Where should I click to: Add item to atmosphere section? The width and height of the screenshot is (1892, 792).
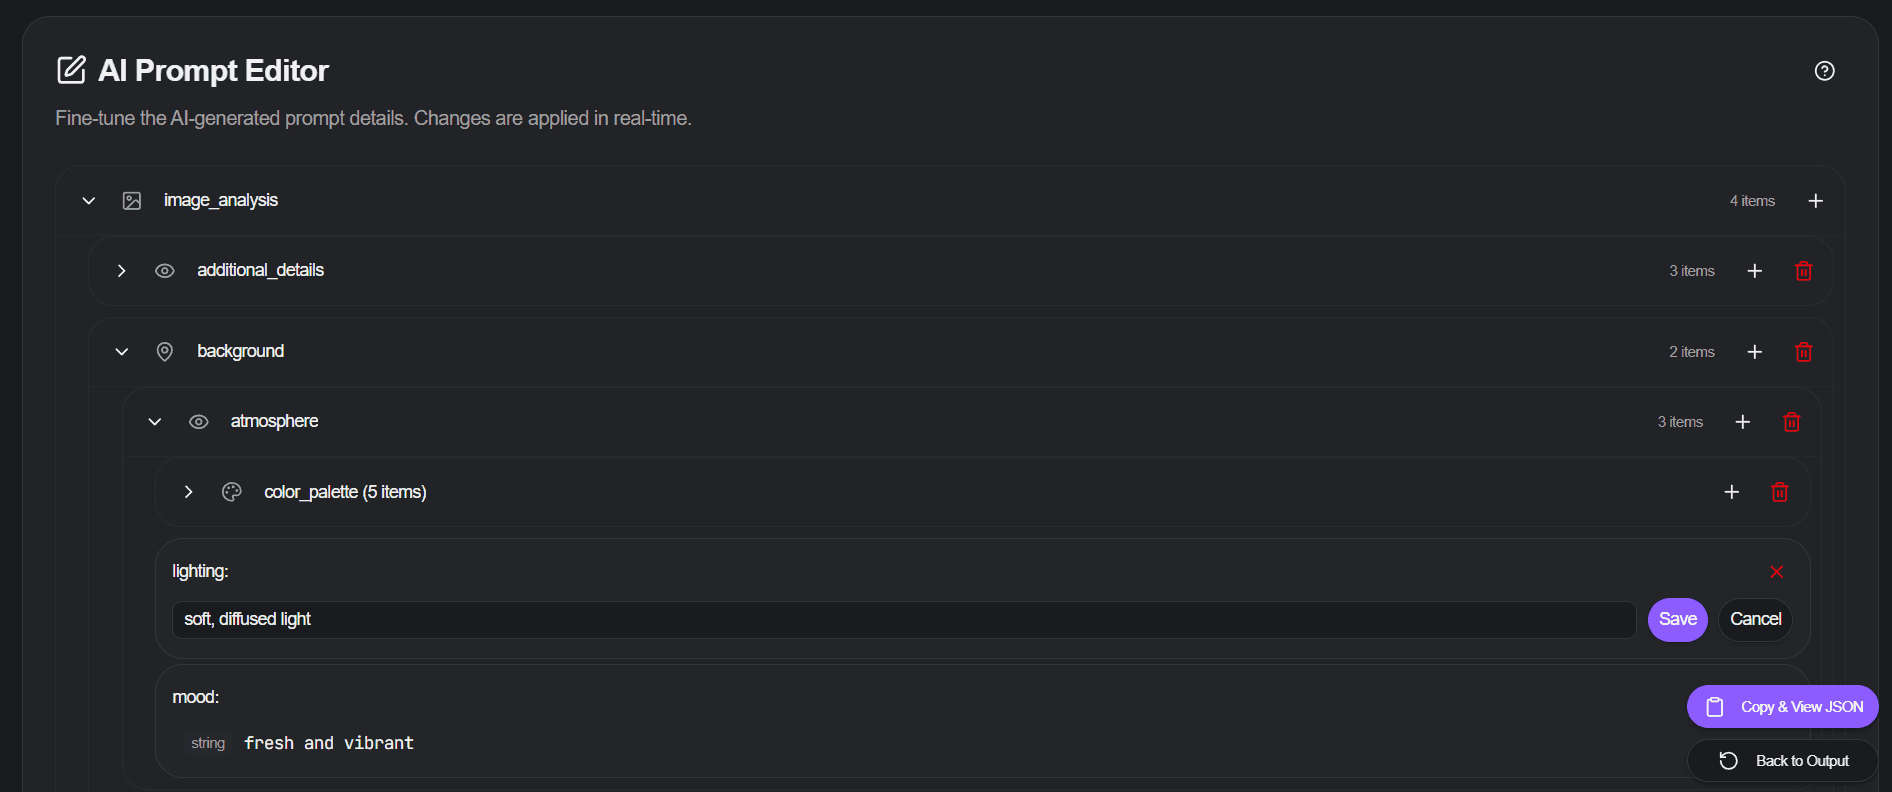point(1742,422)
